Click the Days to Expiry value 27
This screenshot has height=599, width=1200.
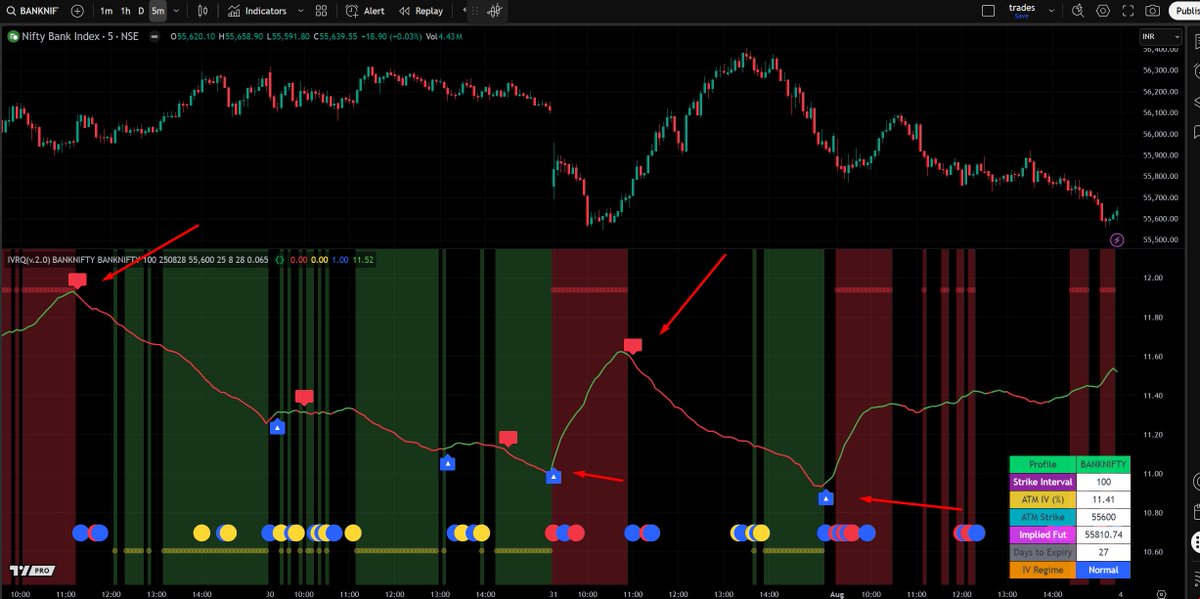[1102, 552]
